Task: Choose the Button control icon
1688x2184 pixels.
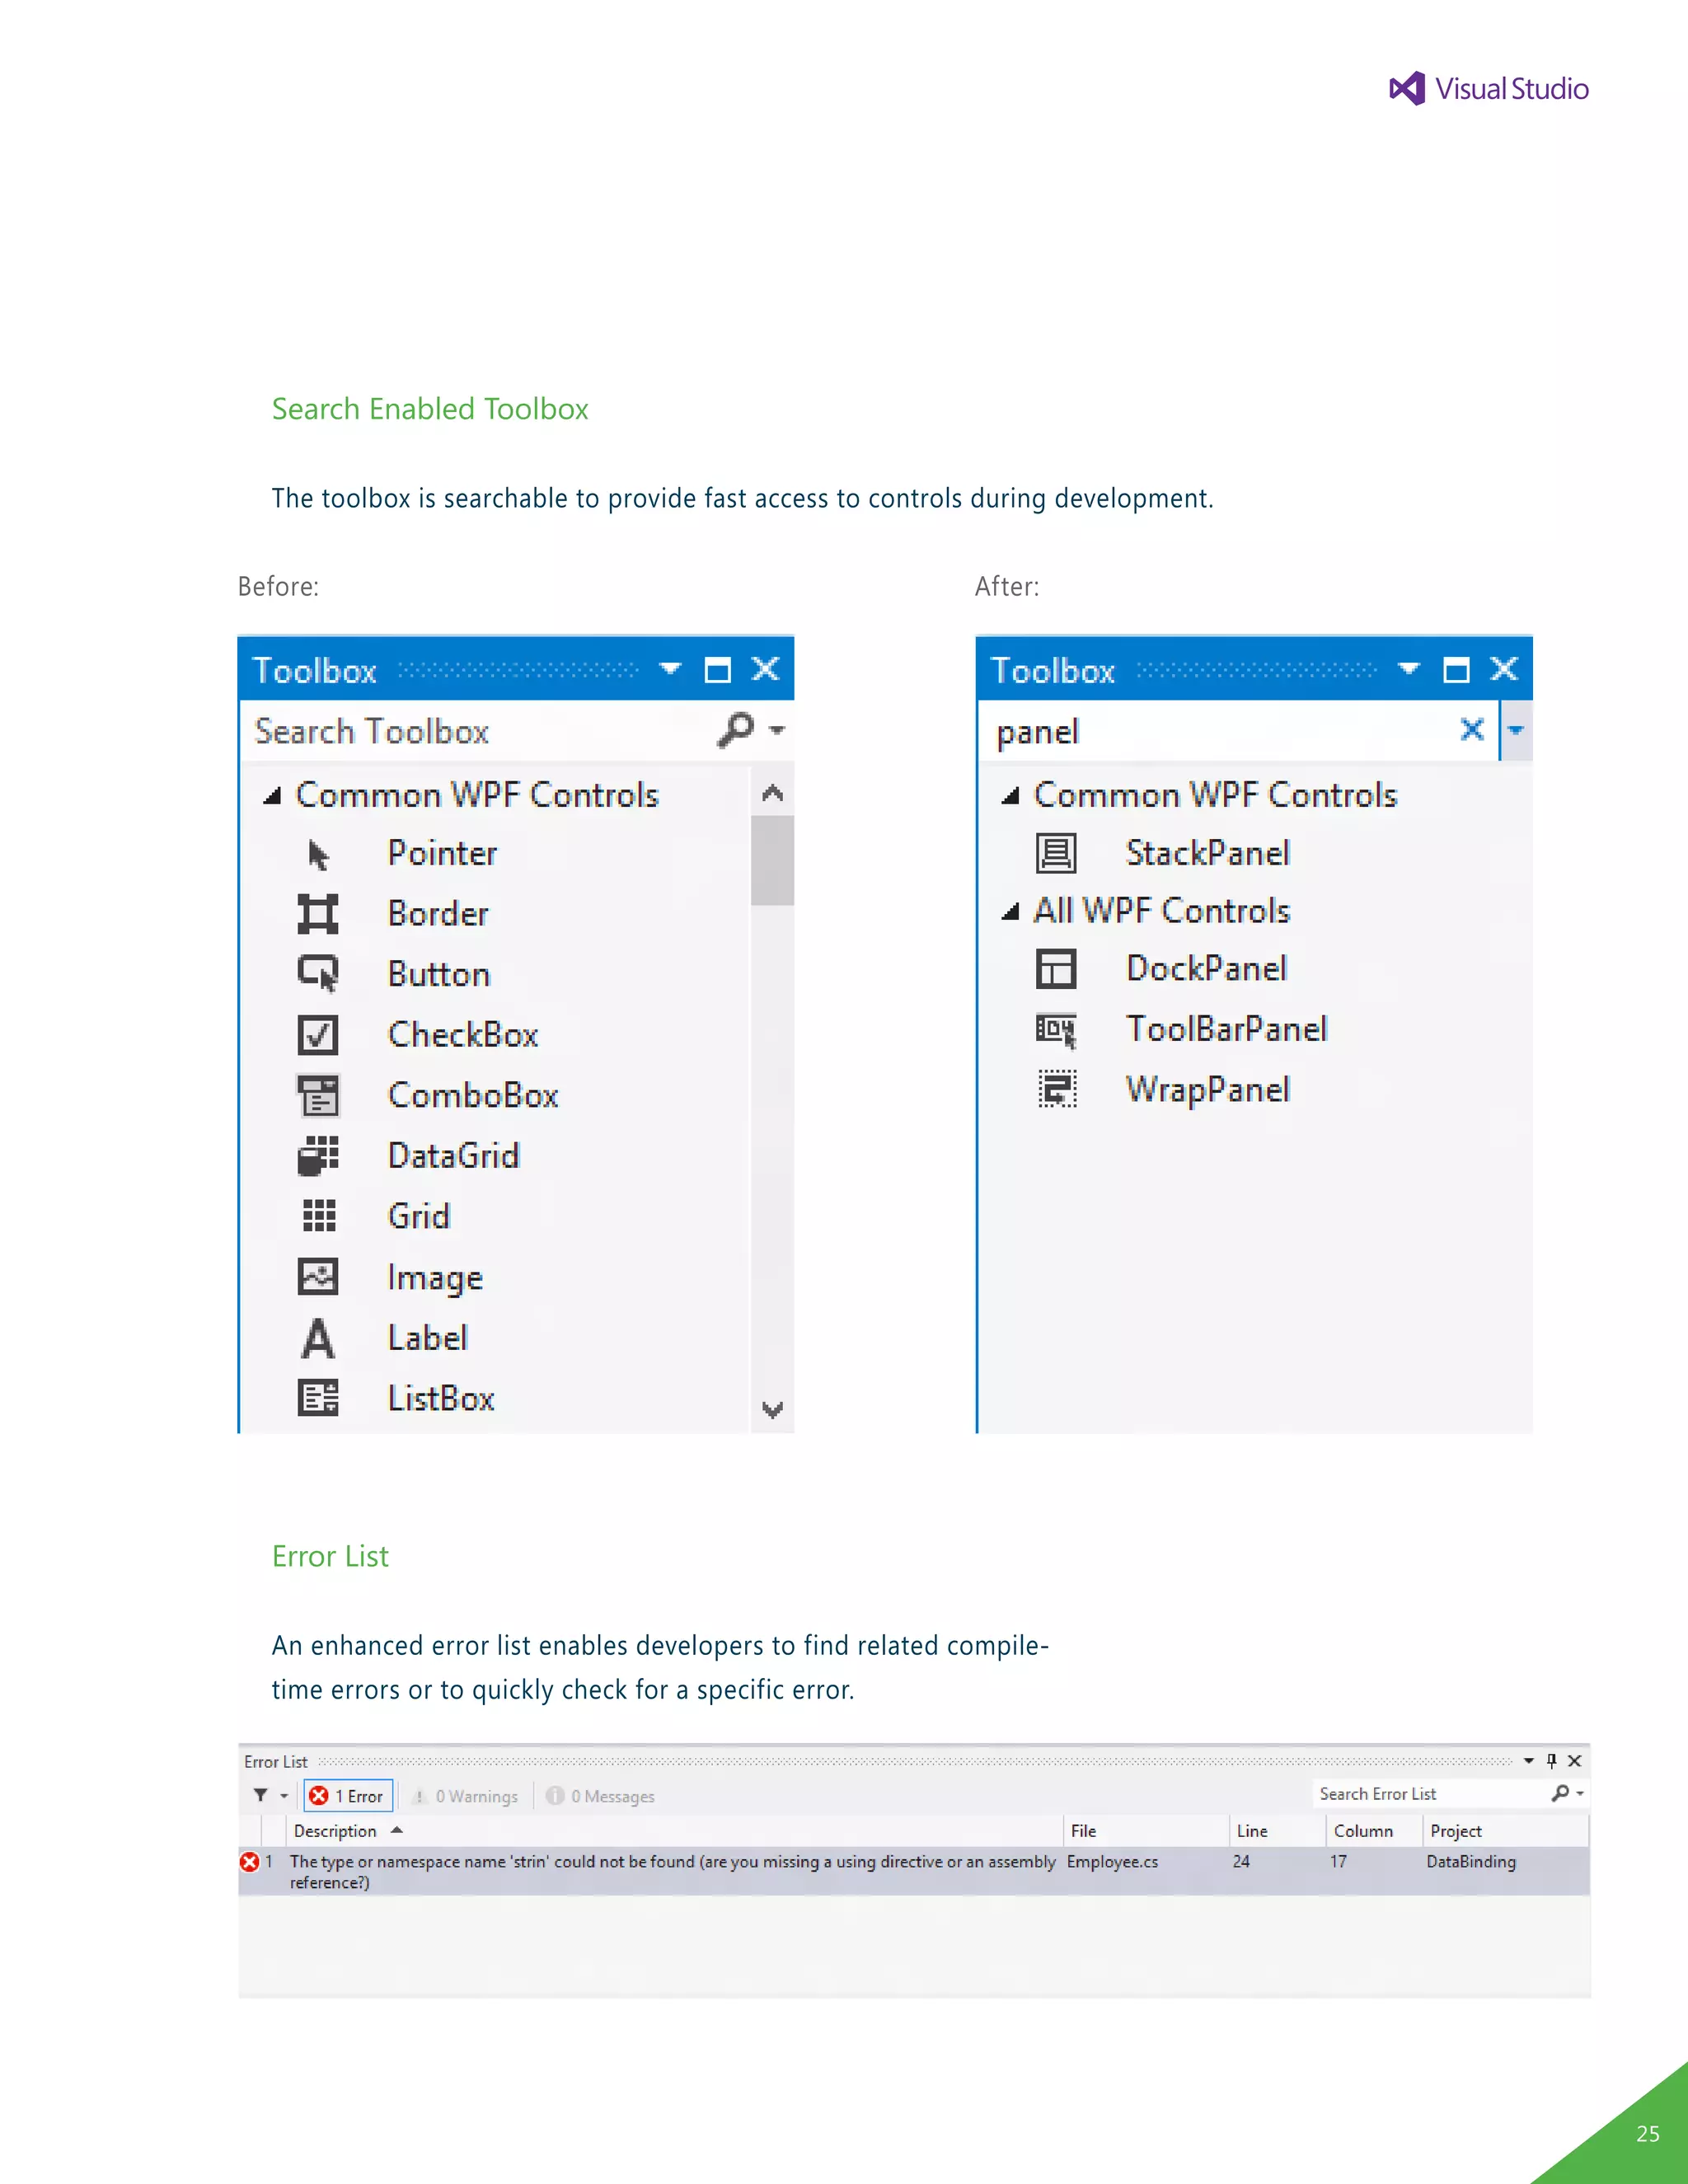Action: tap(318, 974)
